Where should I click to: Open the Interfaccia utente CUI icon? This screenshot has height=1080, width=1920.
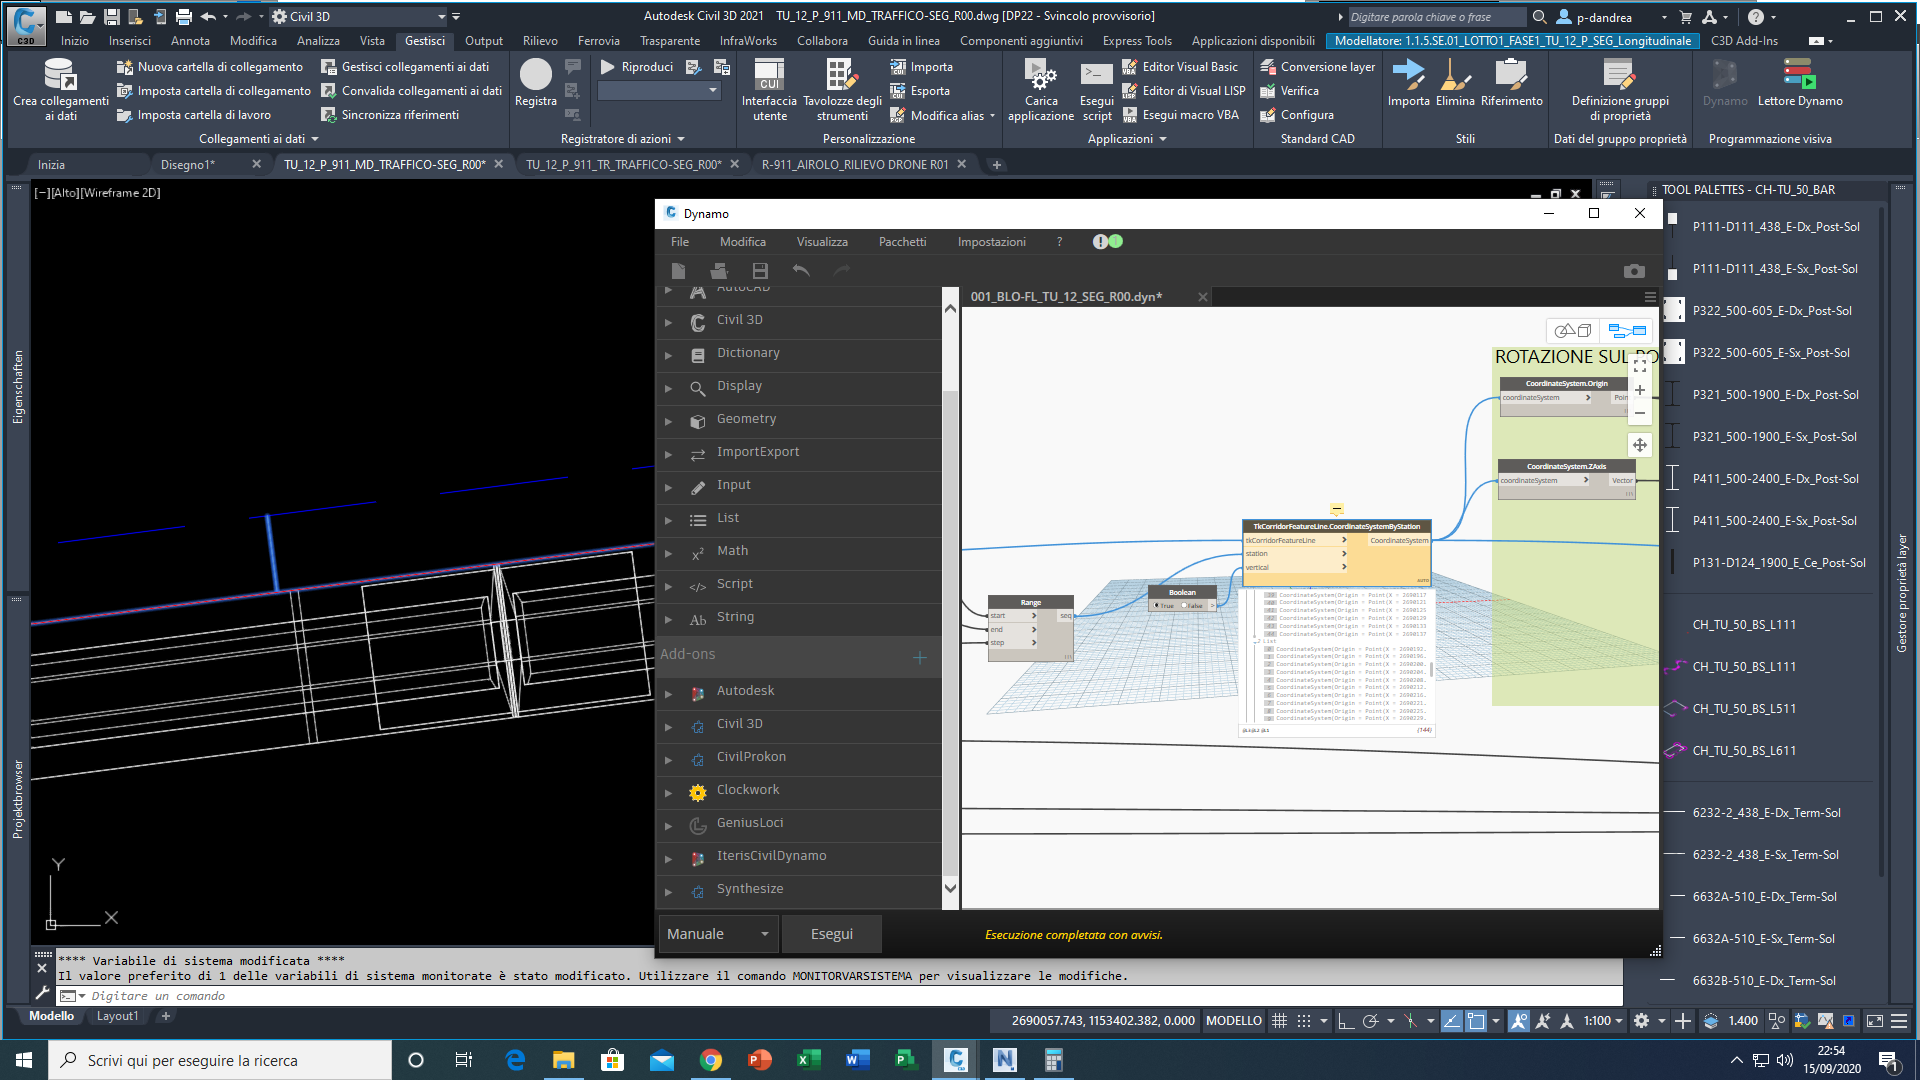769,75
